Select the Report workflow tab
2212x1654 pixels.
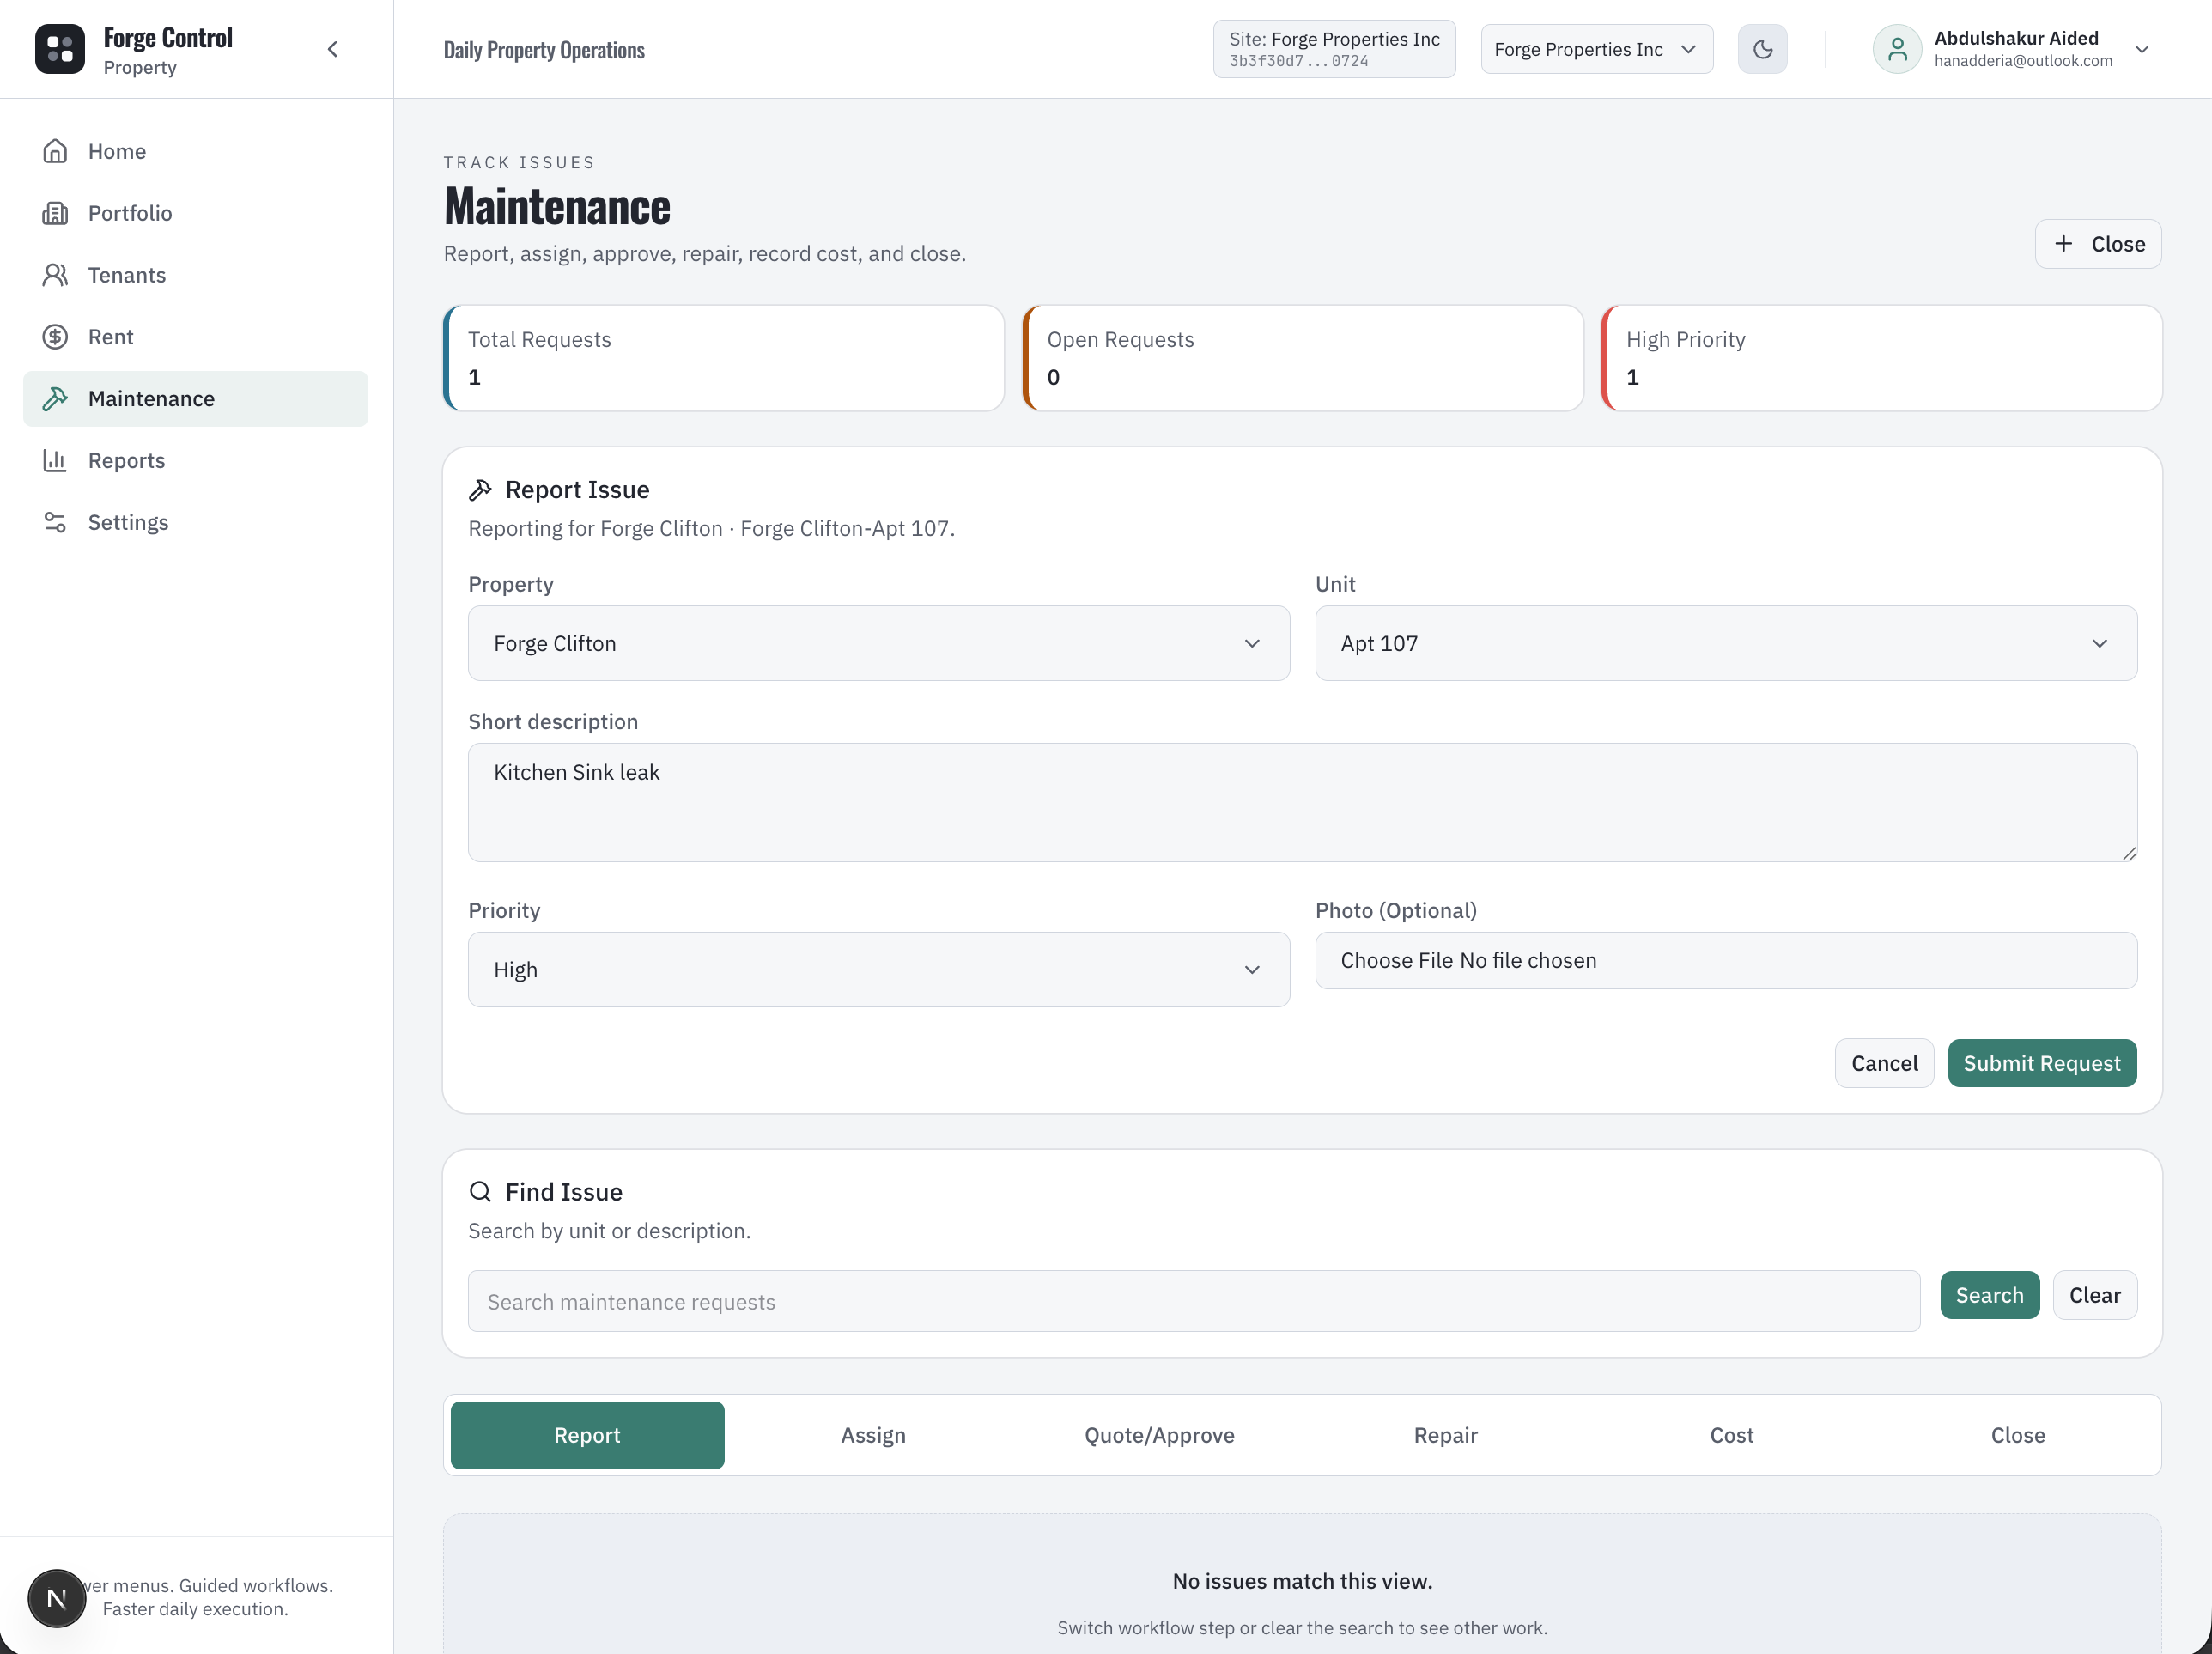click(x=587, y=1435)
